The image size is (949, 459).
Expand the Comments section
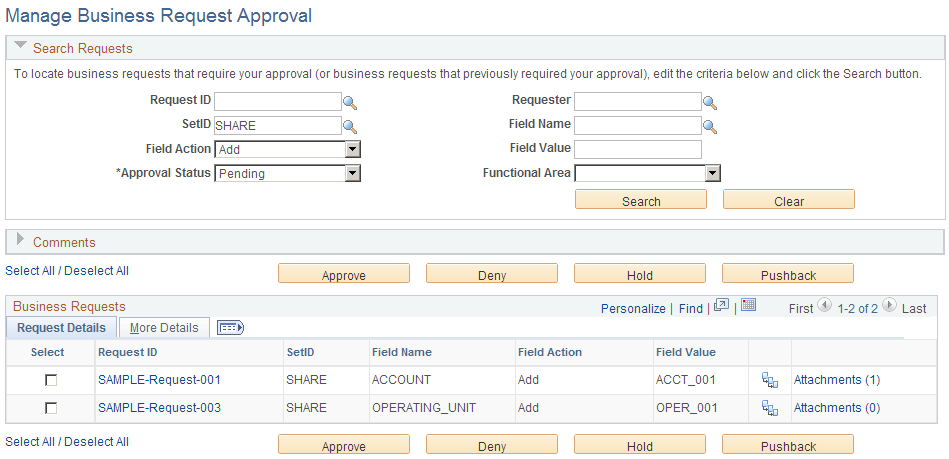click(x=21, y=240)
